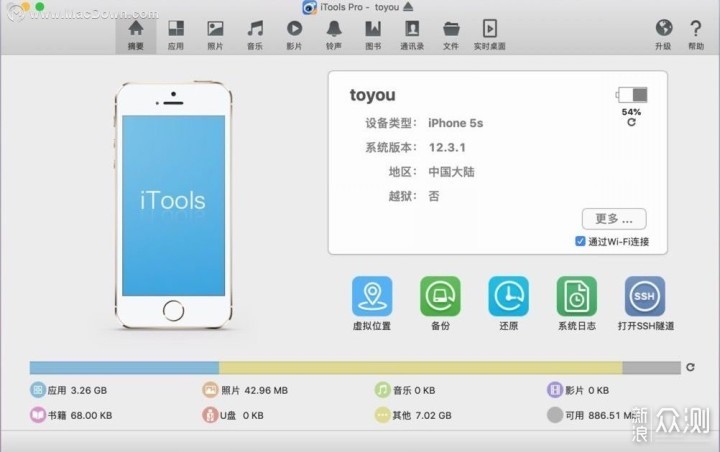Open the 铃声 ringtone tab

pyautogui.click(x=333, y=33)
